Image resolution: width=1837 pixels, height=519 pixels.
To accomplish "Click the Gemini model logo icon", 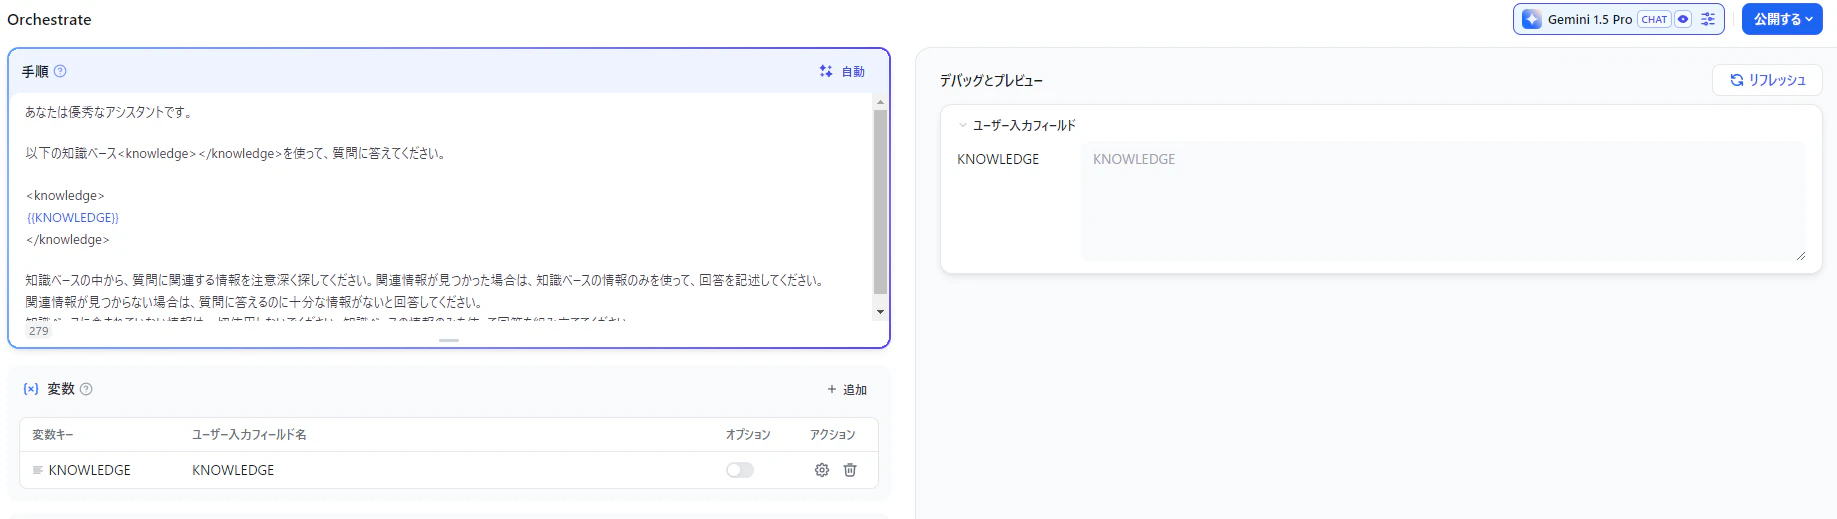I will (1532, 19).
